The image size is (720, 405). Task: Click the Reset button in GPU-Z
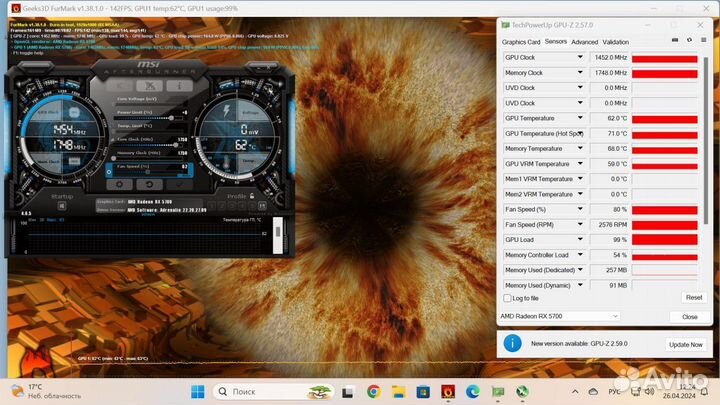coord(694,298)
